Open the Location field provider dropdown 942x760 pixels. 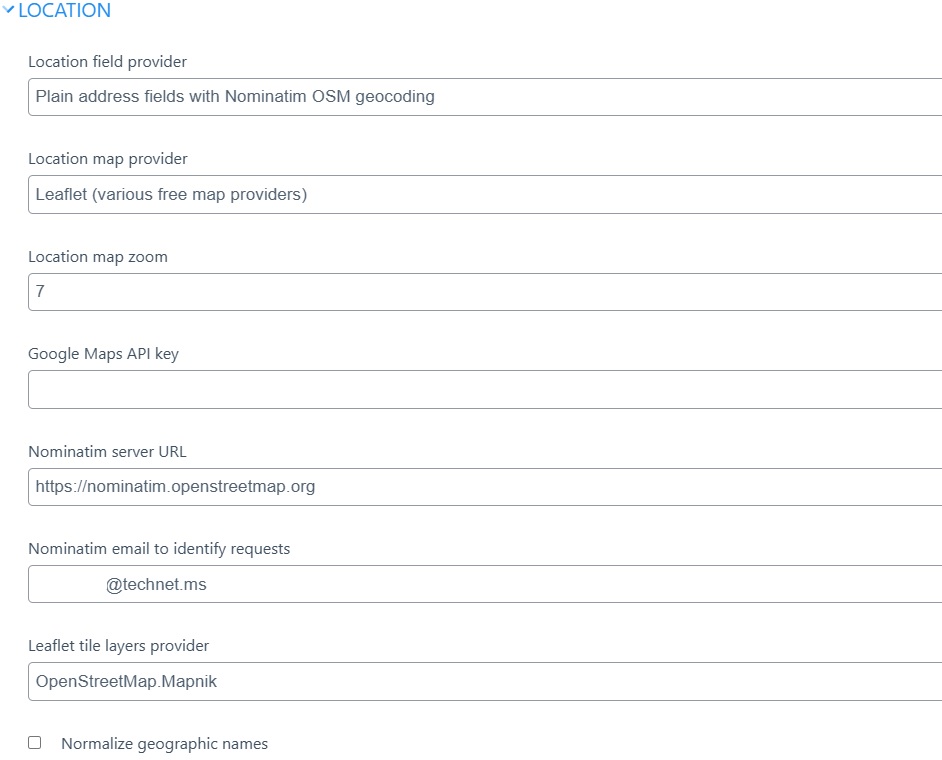click(x=484, y=97)
